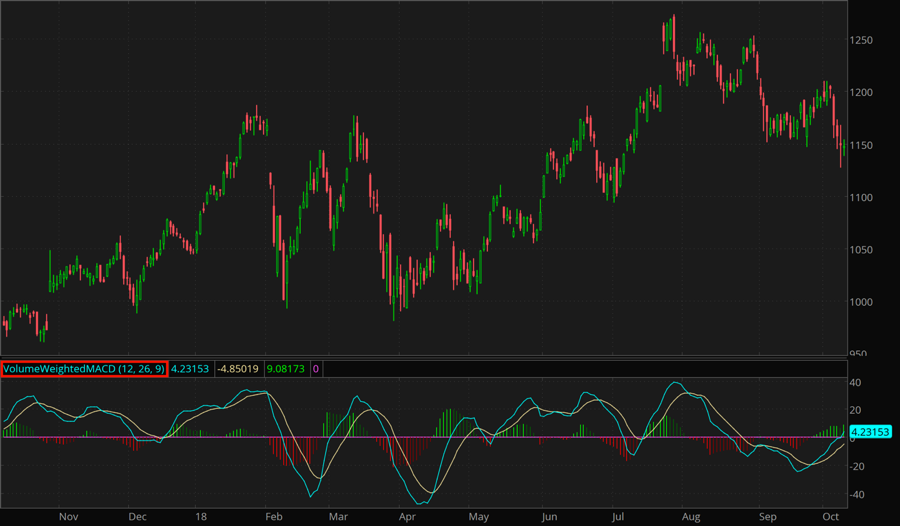This screenshot has height=526, width=900.
Task: Select the cyan 4.23153 value in study header
Action: (x=189, y=369)
